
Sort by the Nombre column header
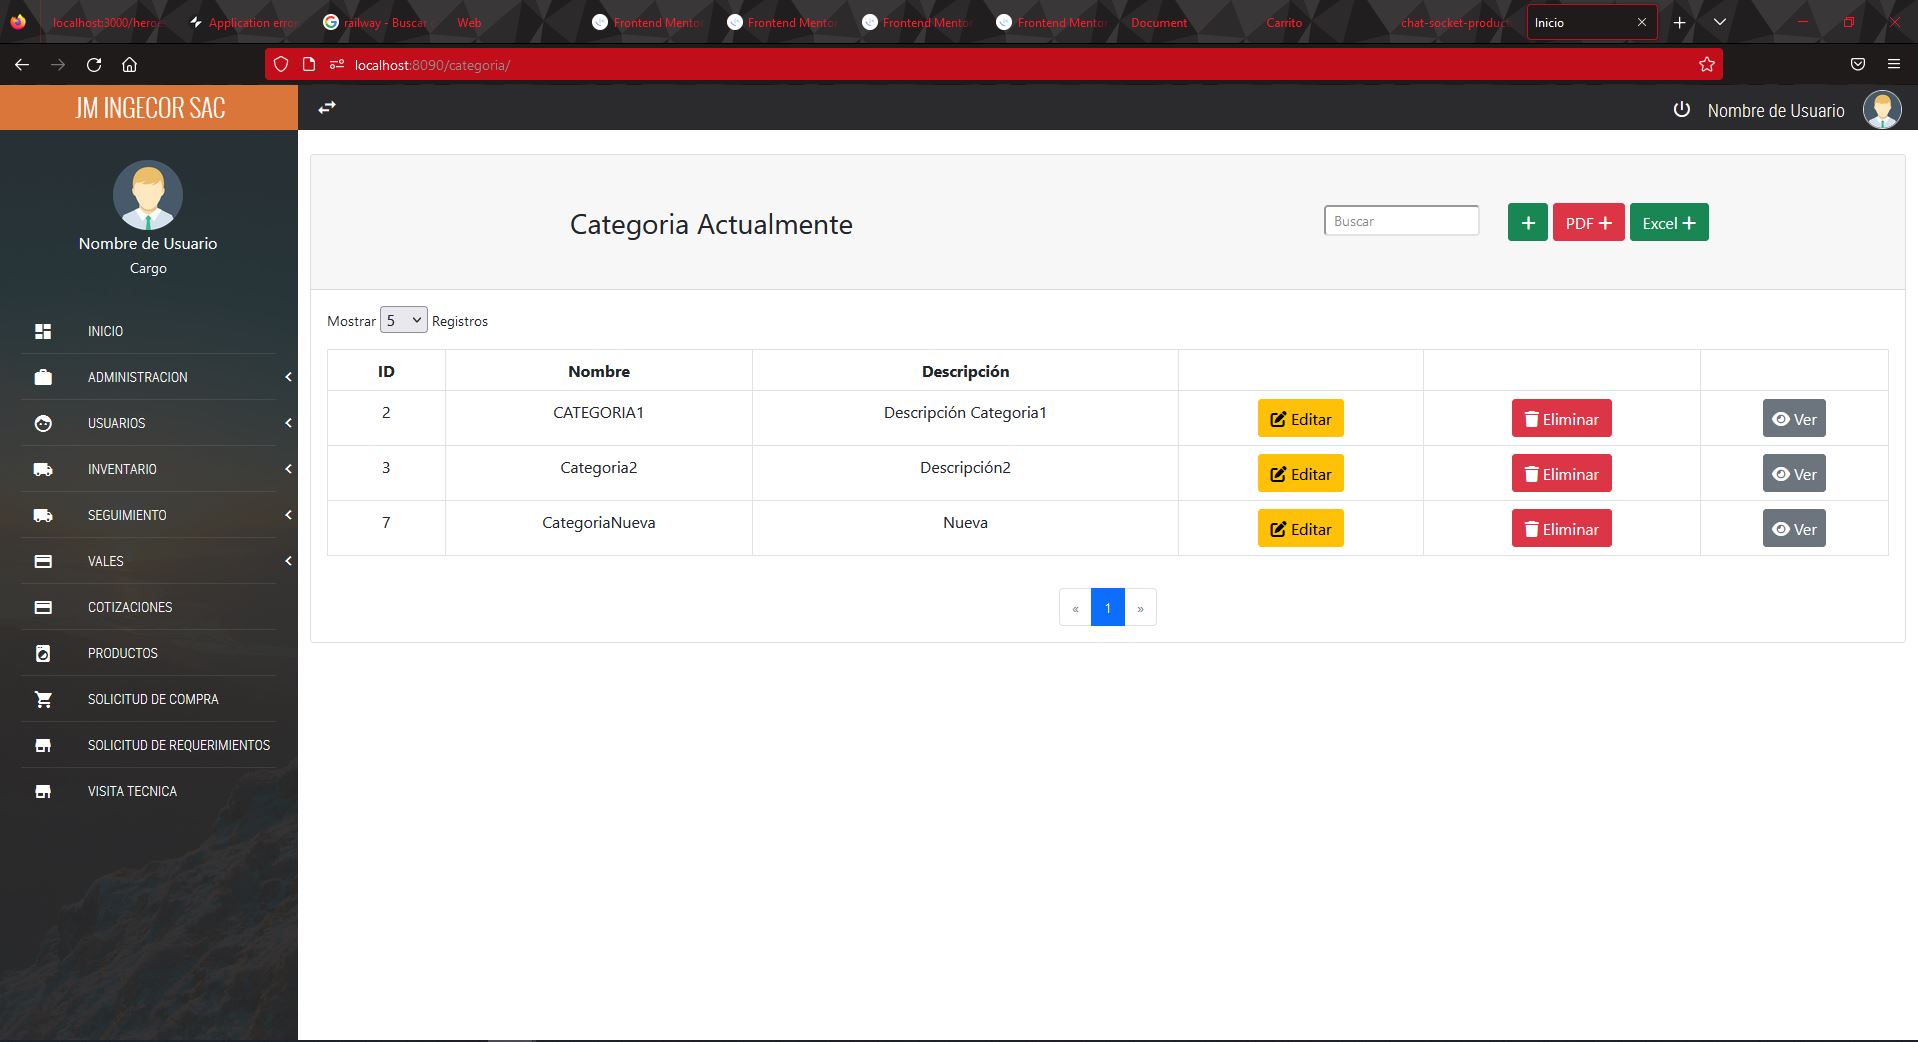[x=599, y=371]
